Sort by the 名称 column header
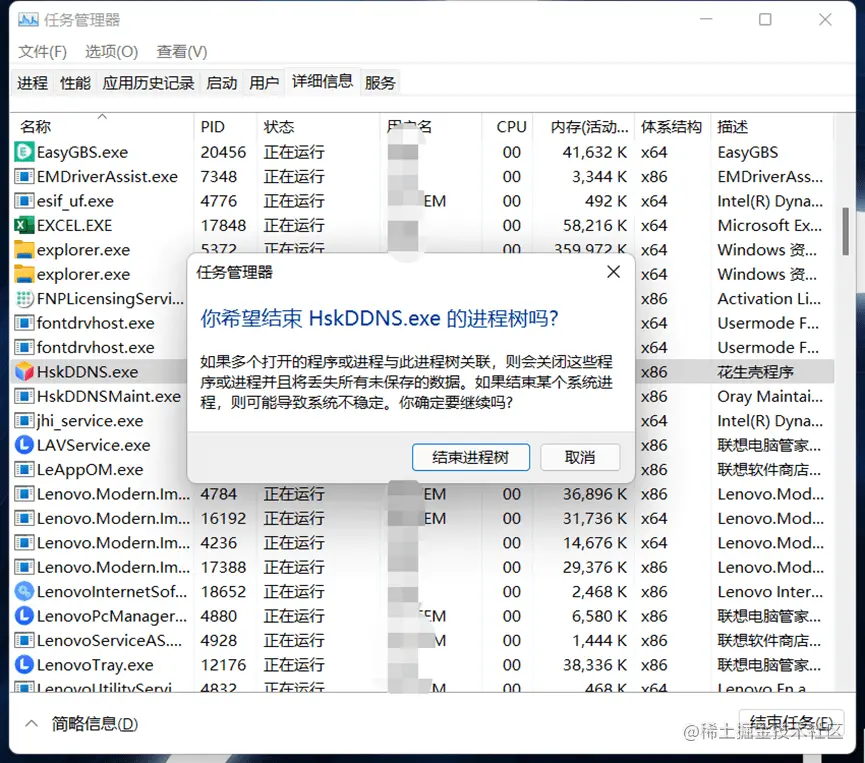Screen dimensions: 865x763 (x=103, y=127)
